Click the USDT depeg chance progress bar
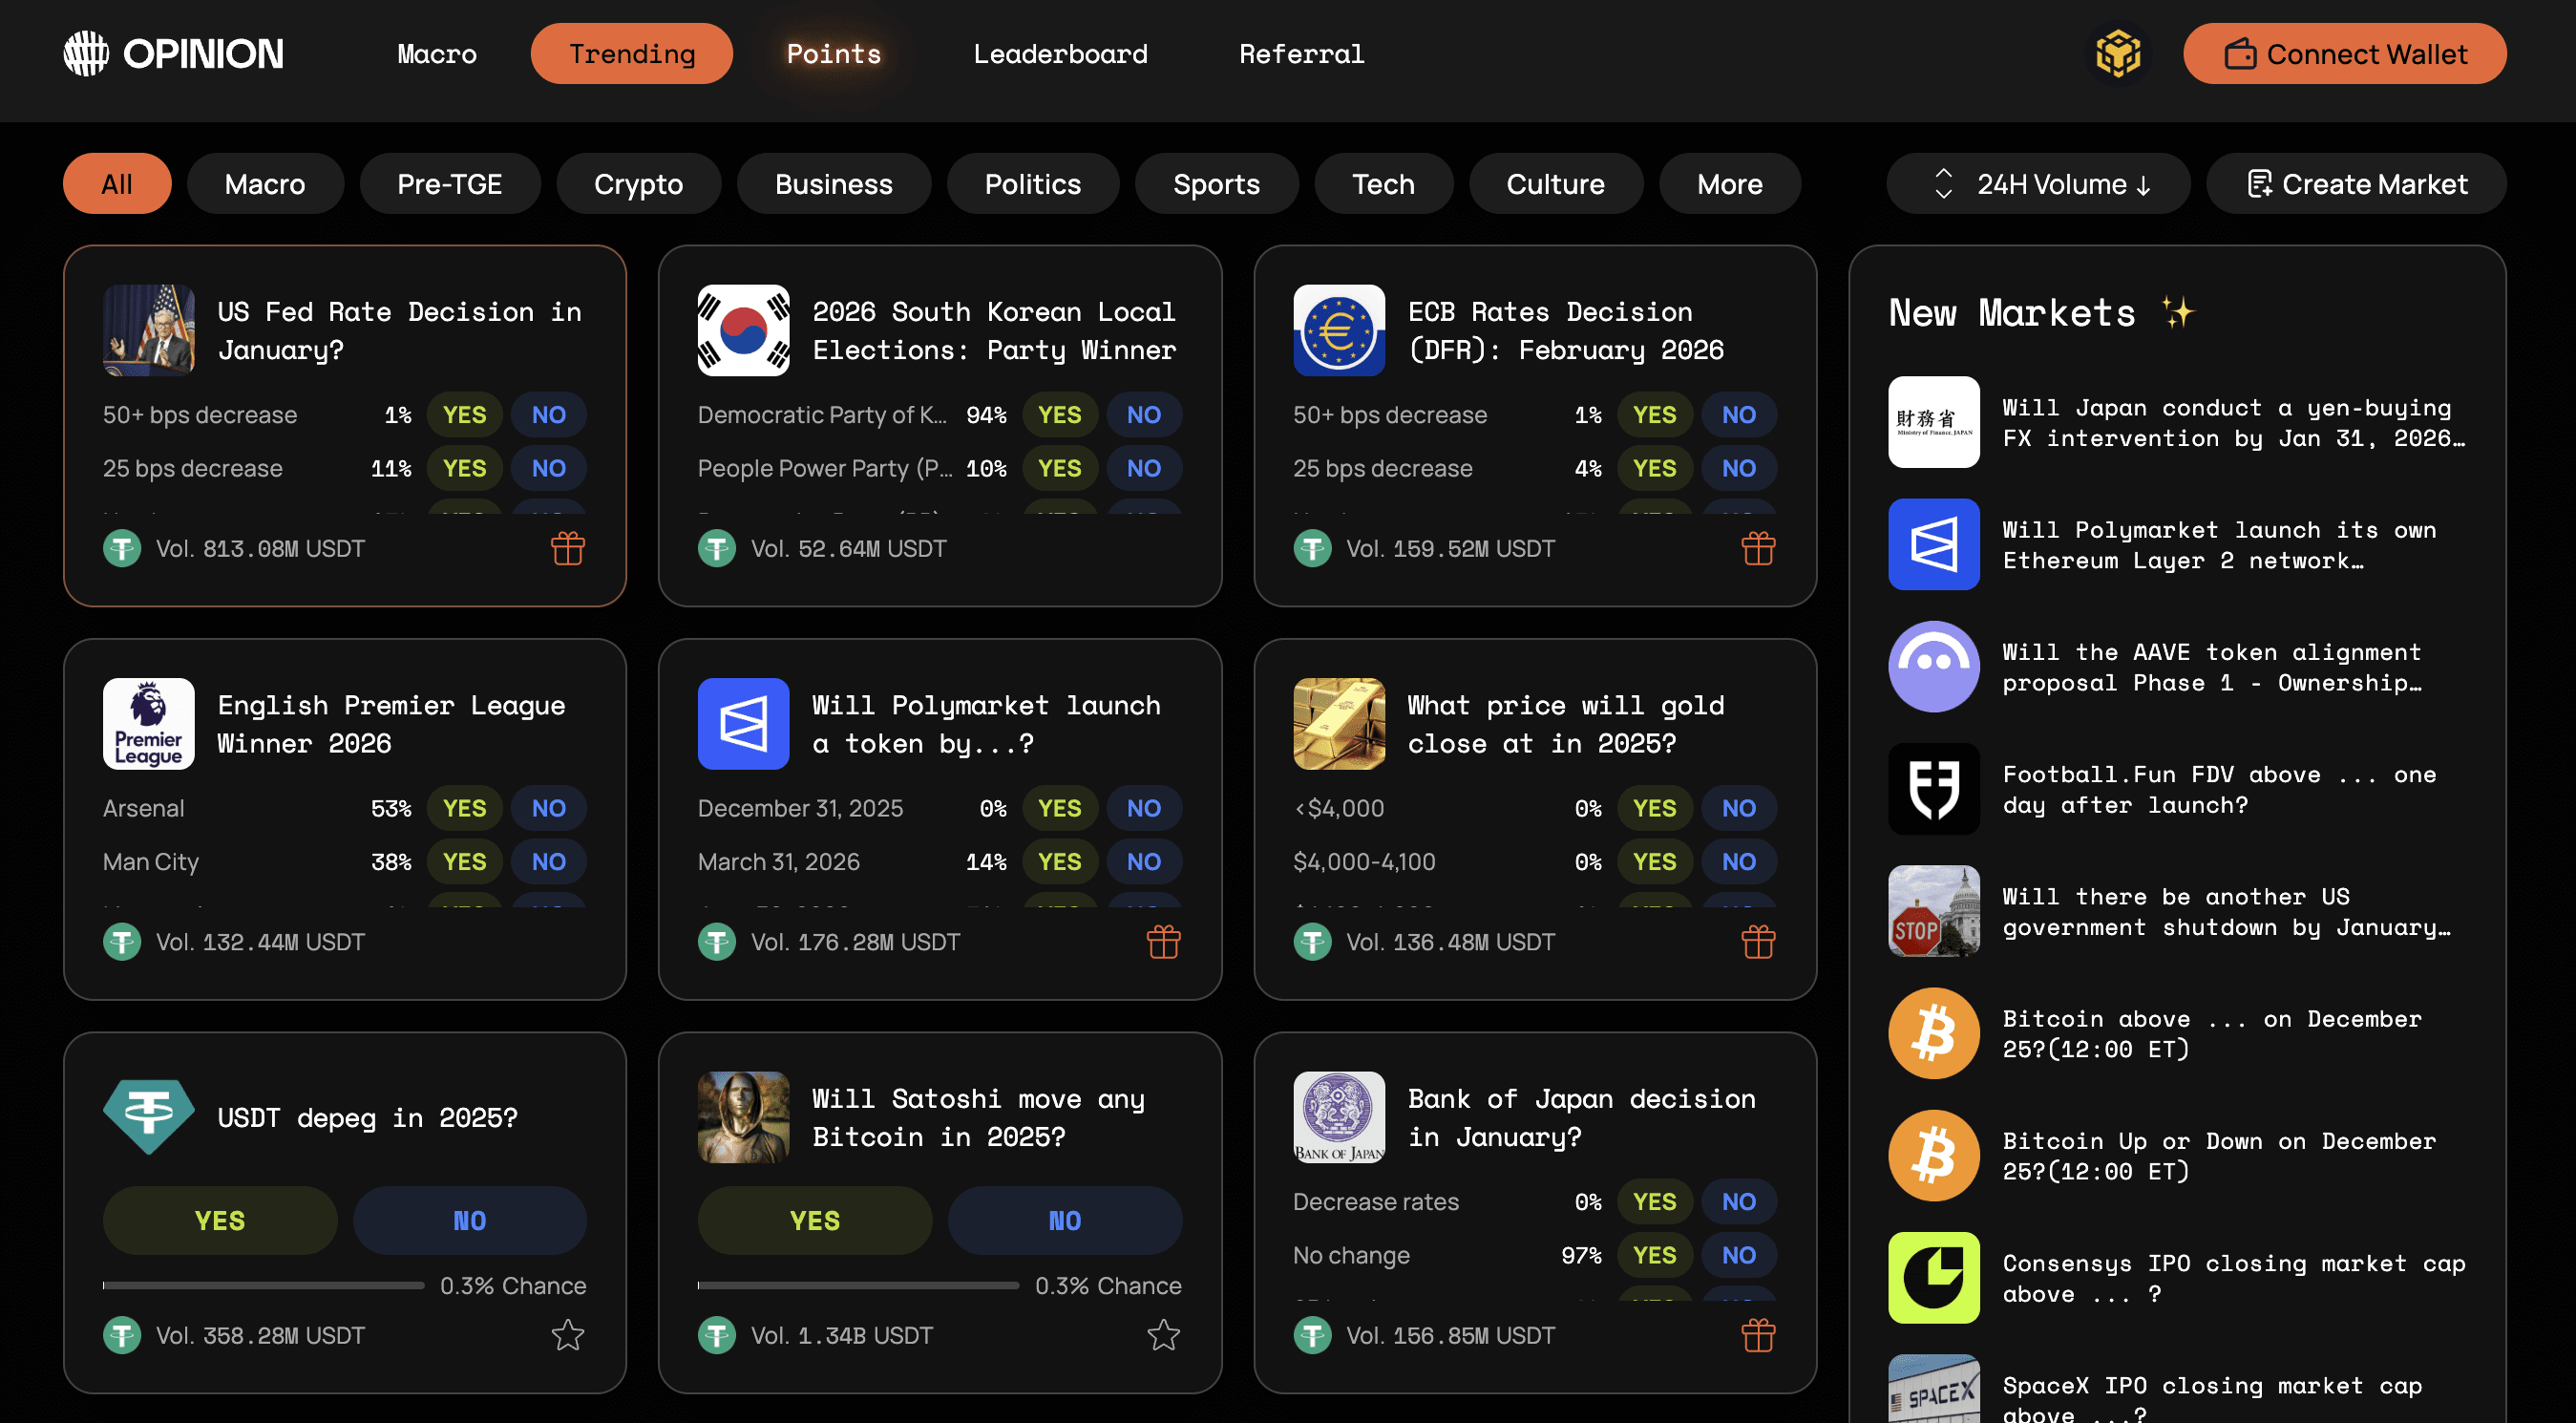This screenshot has height=1423, width=2576. click(263, 1285)
